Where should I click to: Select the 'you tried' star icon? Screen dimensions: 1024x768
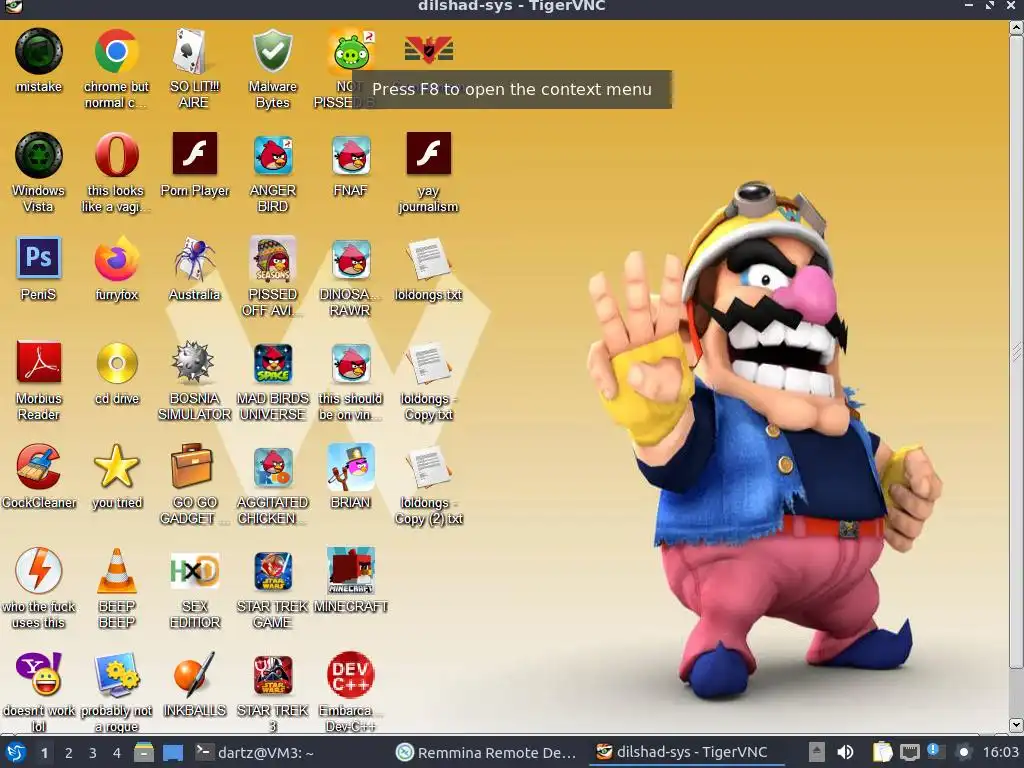click(116, 466)
